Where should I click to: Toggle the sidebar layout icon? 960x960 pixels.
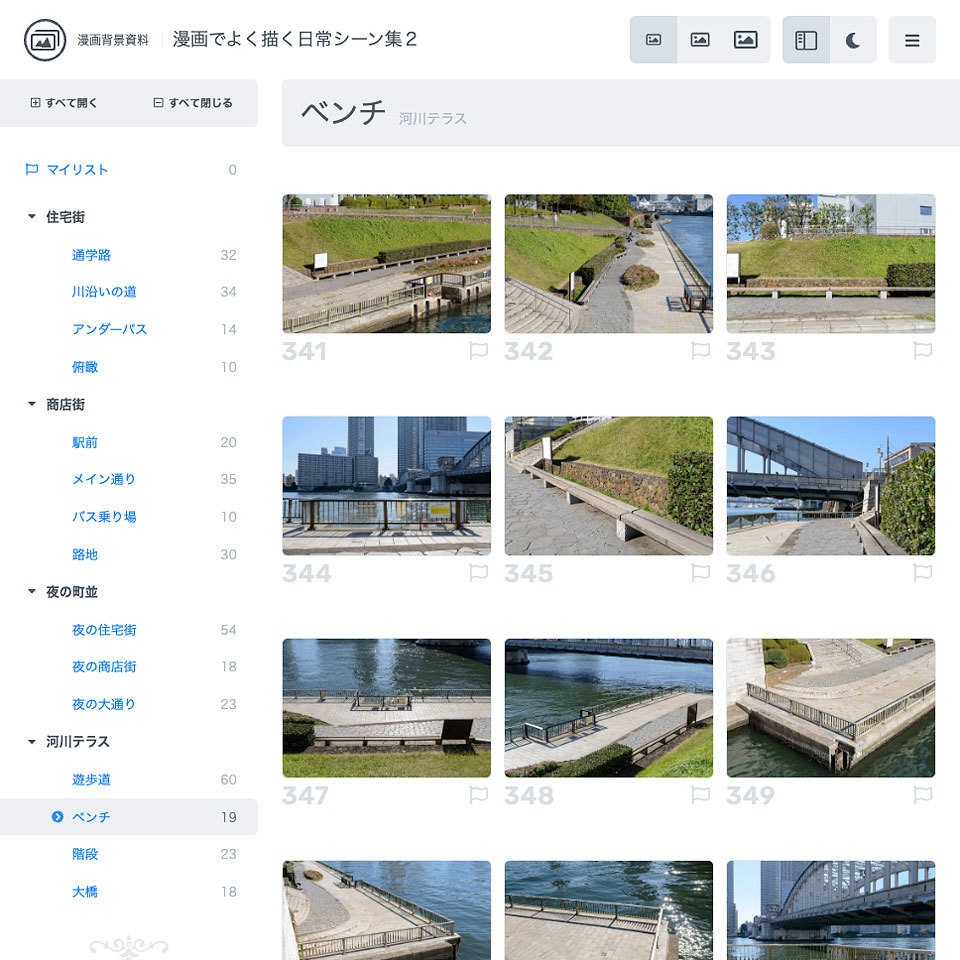pyautogui.click(x=806, y=38)
